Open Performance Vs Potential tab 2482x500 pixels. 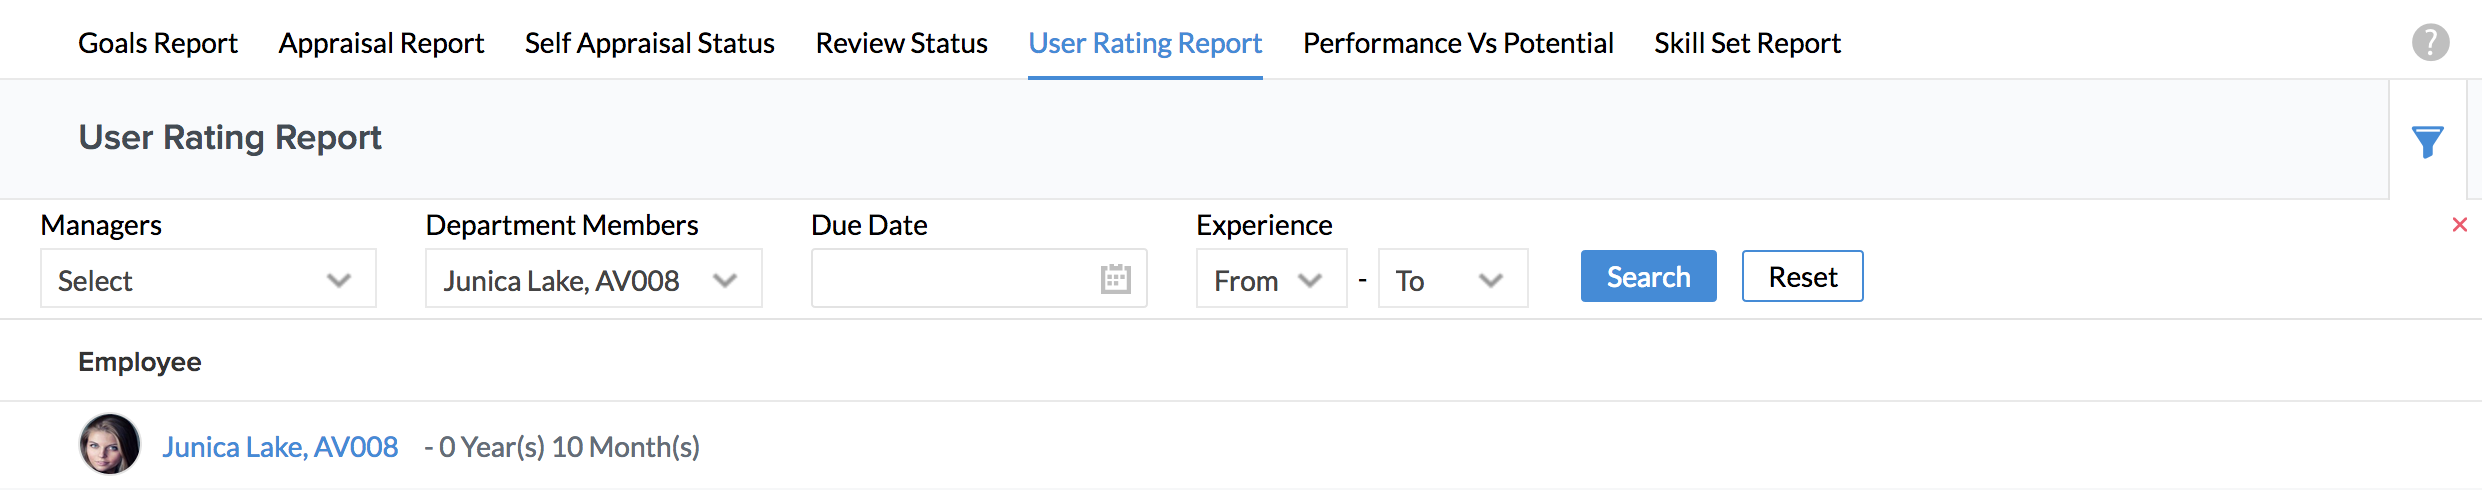coord(1458,43)
